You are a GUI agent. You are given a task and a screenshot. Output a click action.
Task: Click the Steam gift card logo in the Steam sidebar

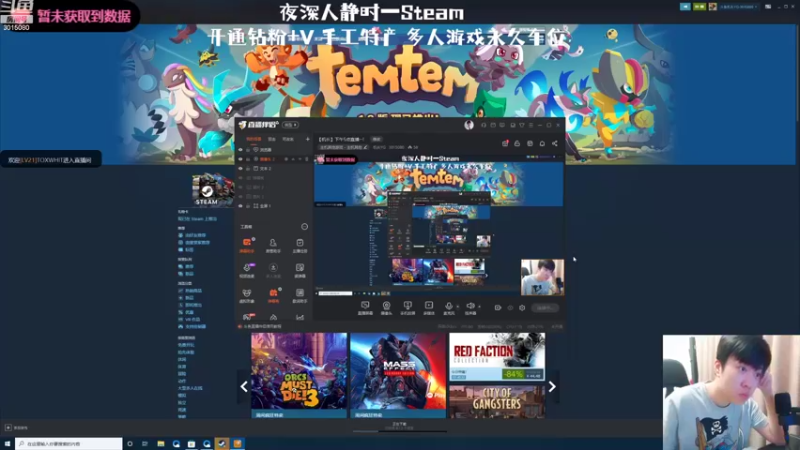pos(213,189)
